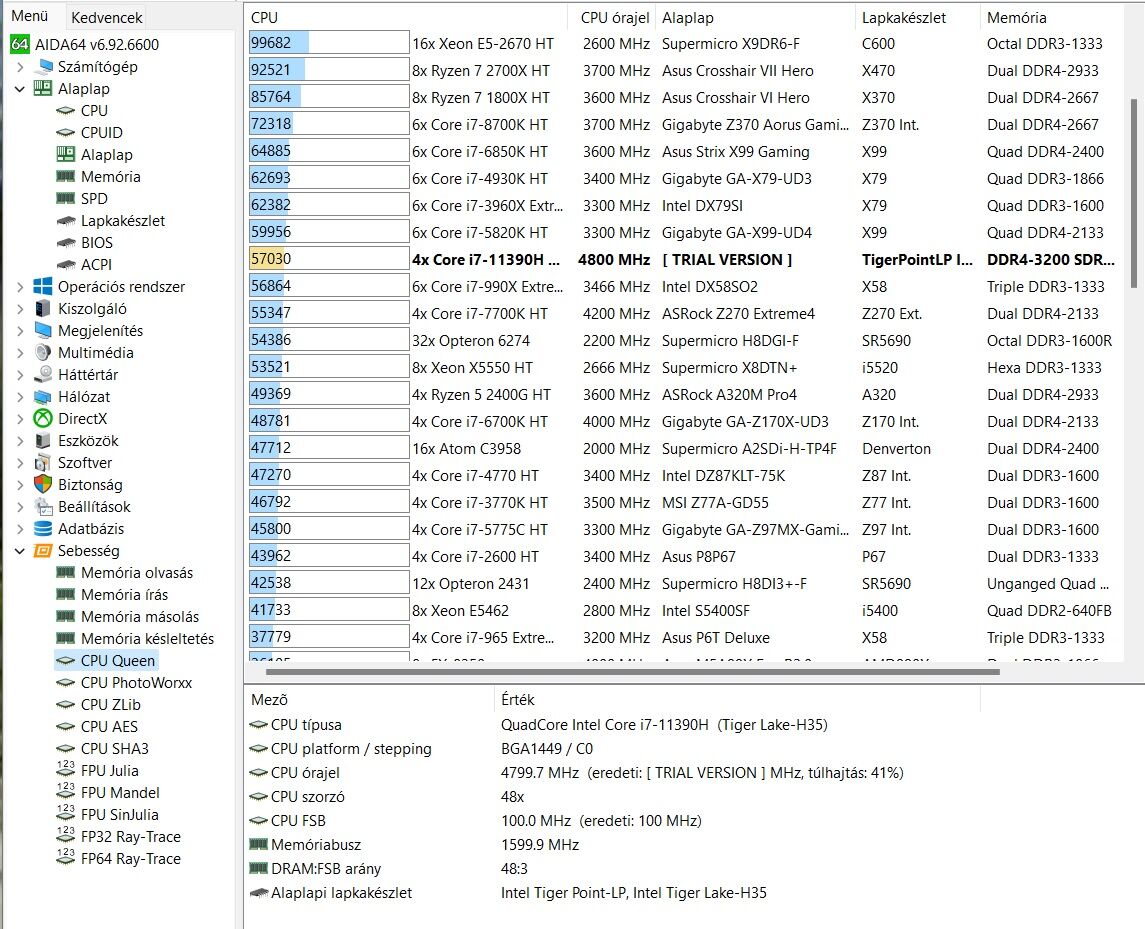Click the Számítógép computer icon

point(44,66)
